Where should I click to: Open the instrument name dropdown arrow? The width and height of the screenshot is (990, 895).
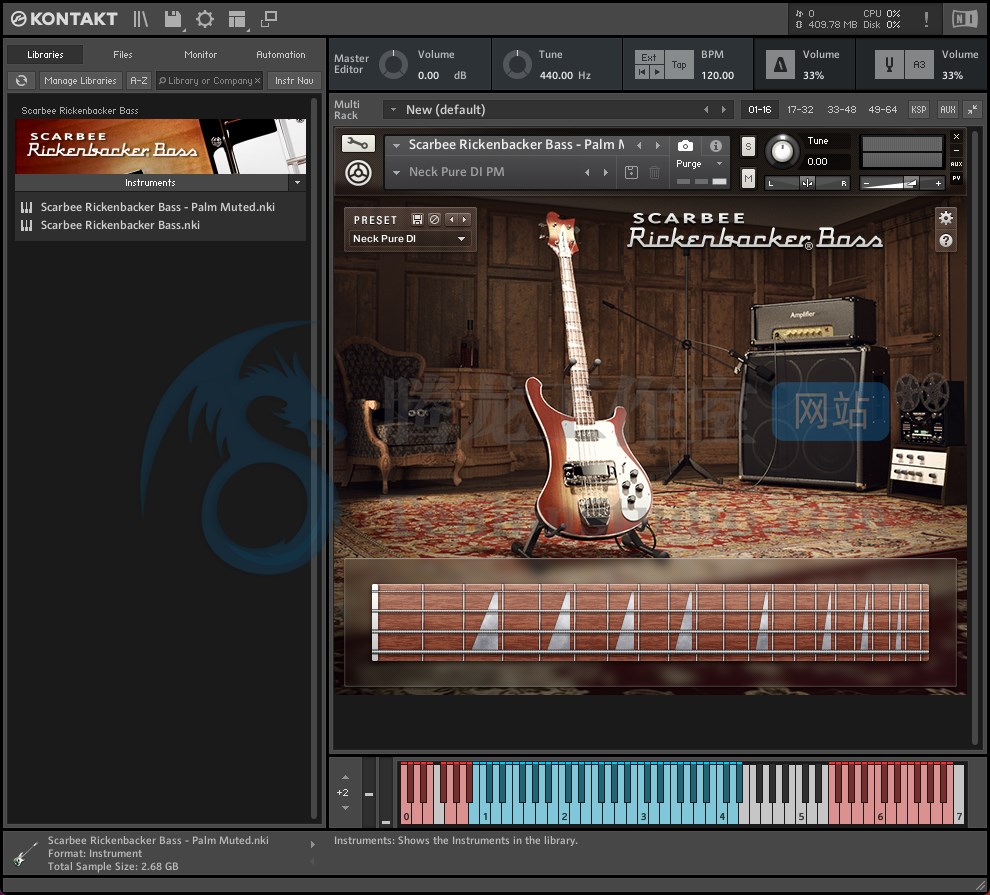397,145
